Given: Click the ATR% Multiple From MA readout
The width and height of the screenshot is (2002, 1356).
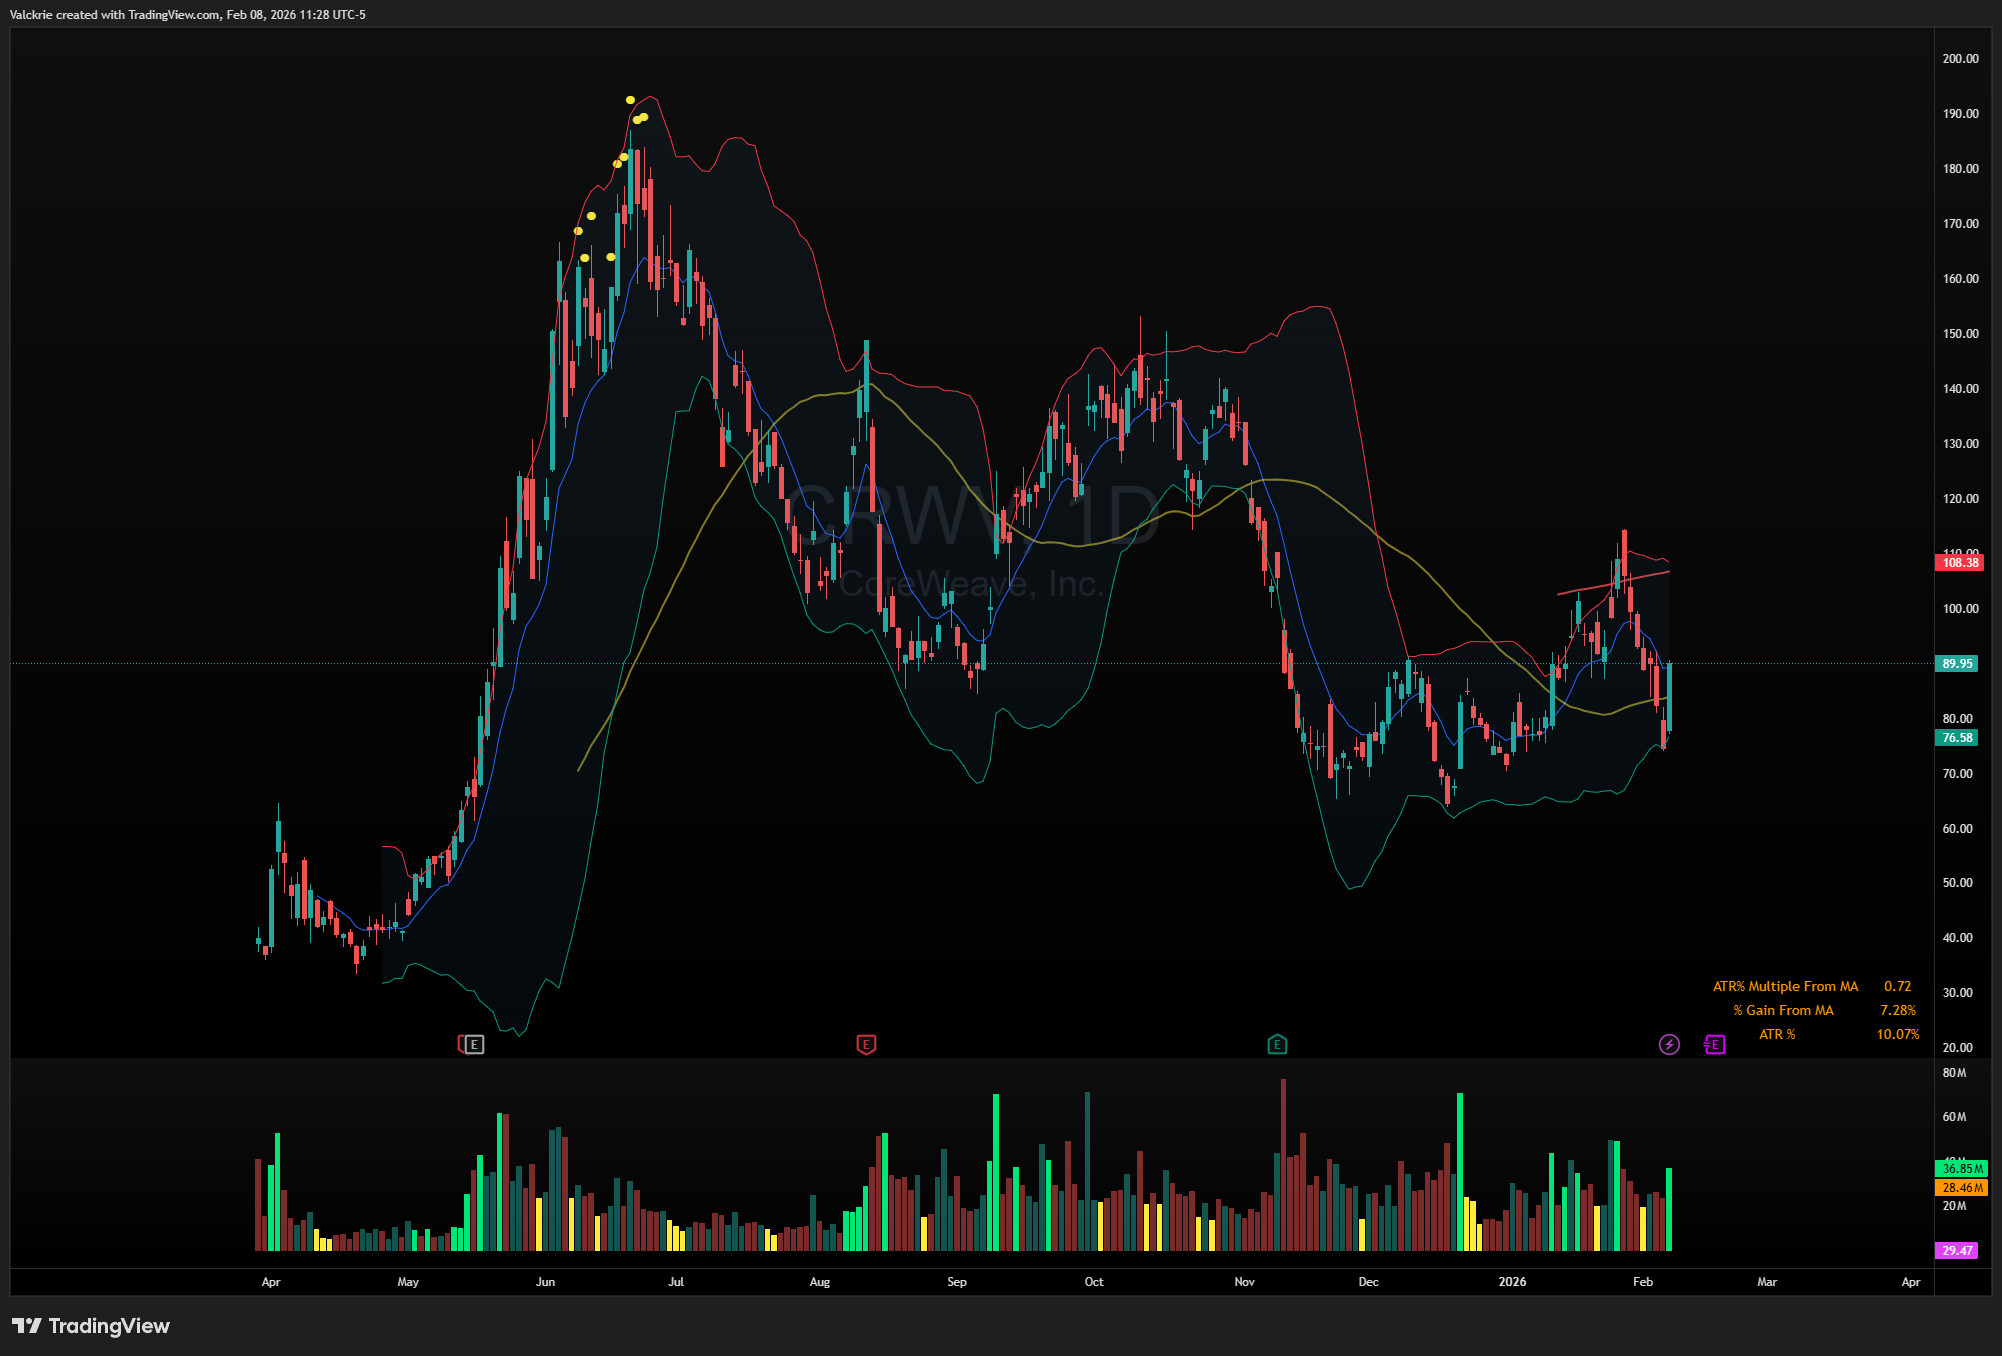Looking at the screenshot, I should coord(1786,986).
